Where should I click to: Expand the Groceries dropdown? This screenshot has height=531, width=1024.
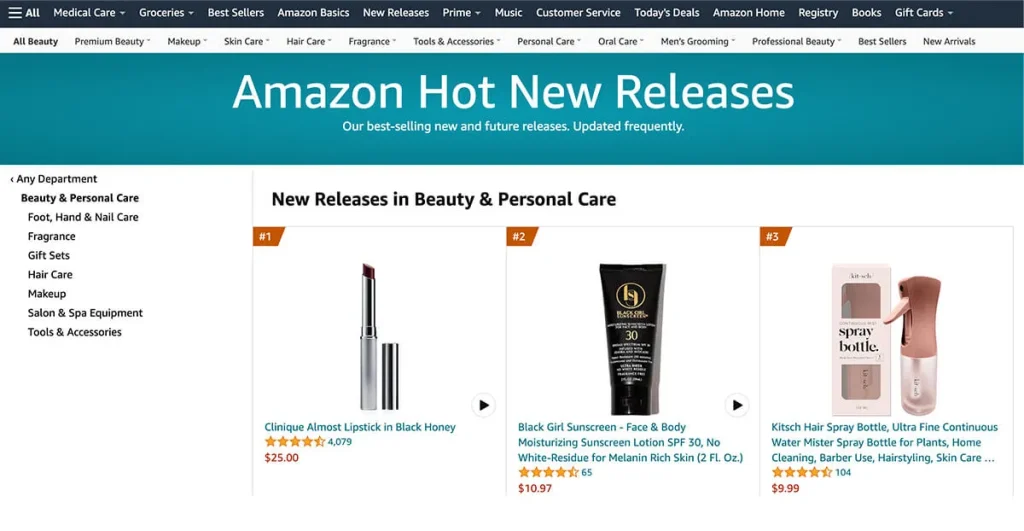(x=166, y=12)
